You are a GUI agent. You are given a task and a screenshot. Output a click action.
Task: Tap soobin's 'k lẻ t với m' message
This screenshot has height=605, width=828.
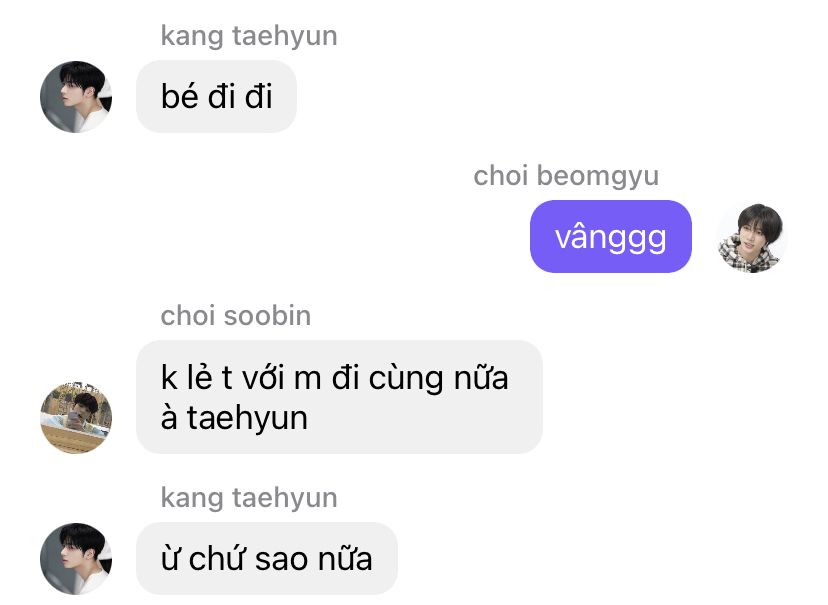click(x=339, y=397)
